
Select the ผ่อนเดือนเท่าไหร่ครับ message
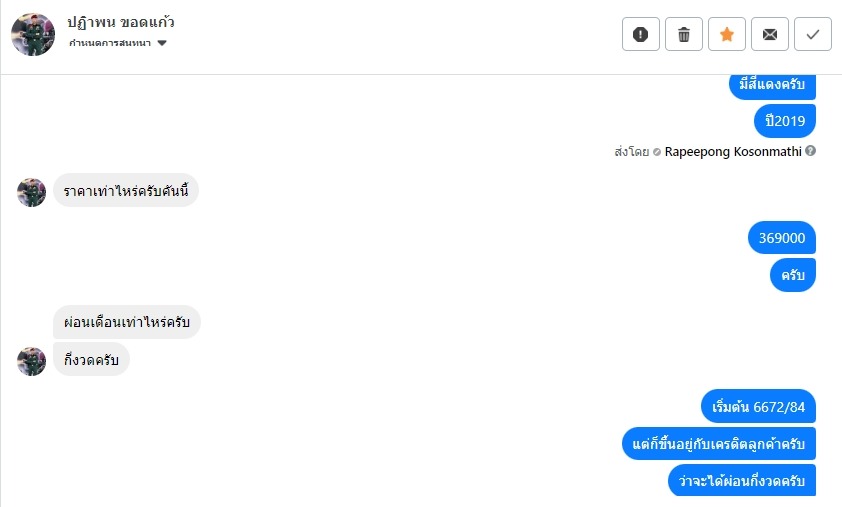127,323
